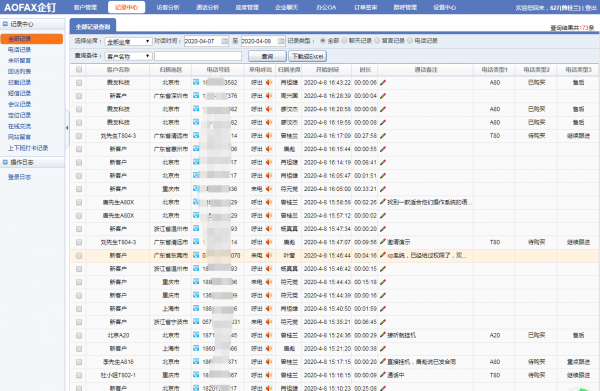Screen dimensions: 600x391
Task: Play the recording for the 16:19:58 call
Action: click(x=269, y=122)
